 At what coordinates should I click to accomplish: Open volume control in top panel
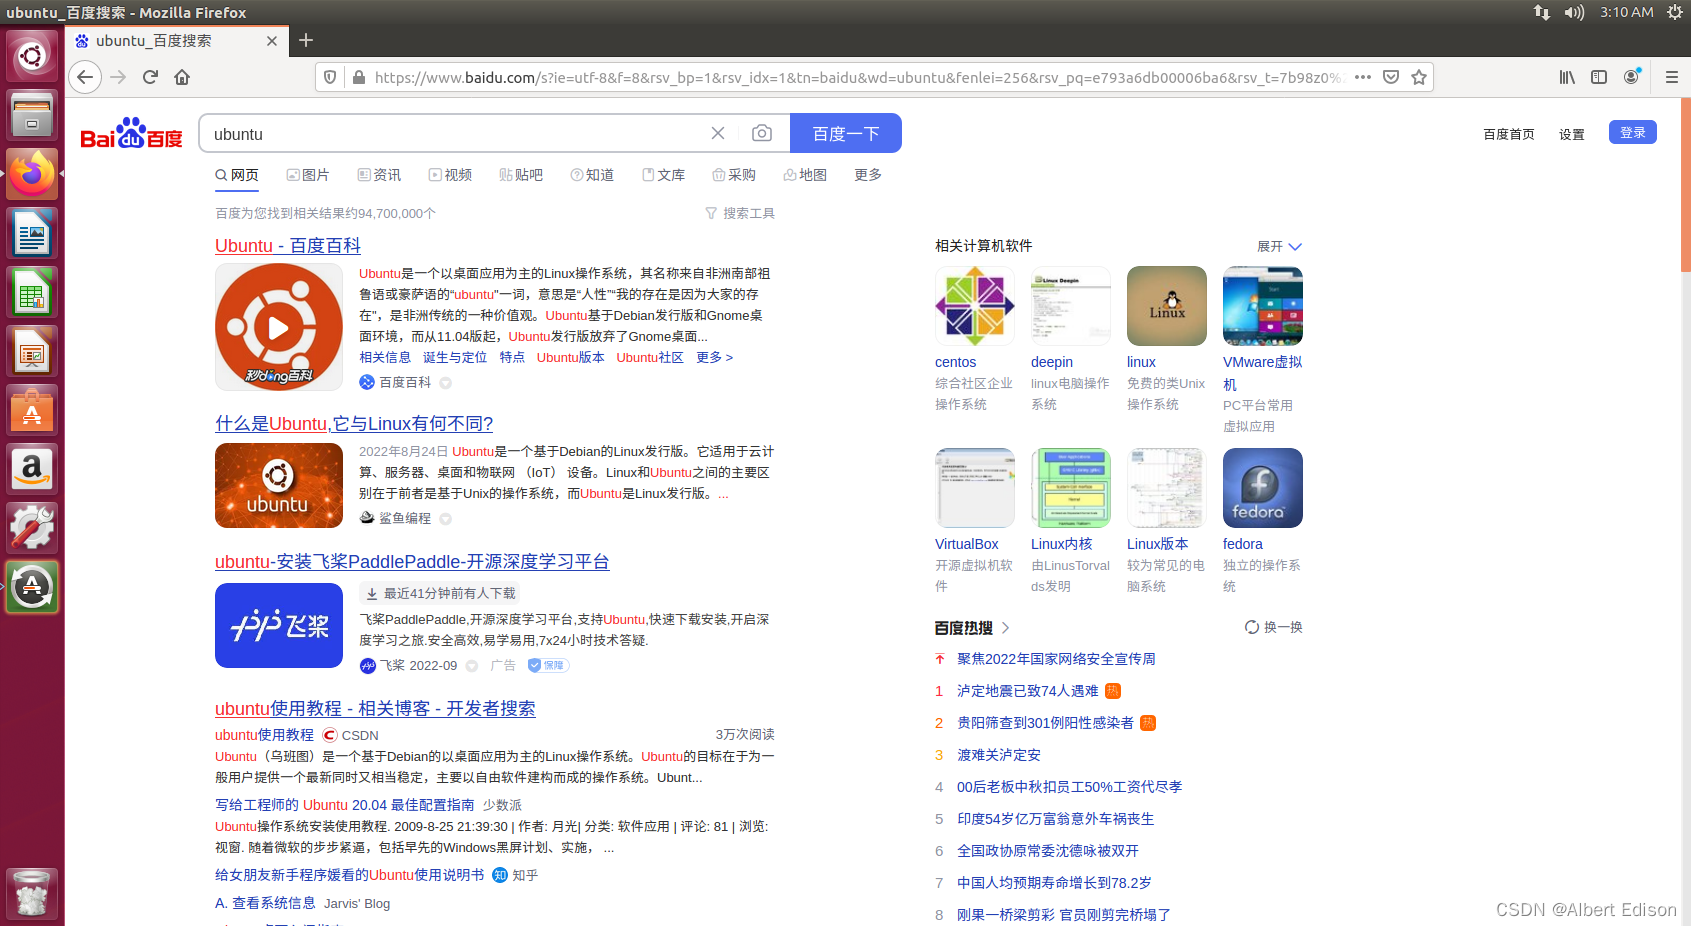[x=1574, y=12]
